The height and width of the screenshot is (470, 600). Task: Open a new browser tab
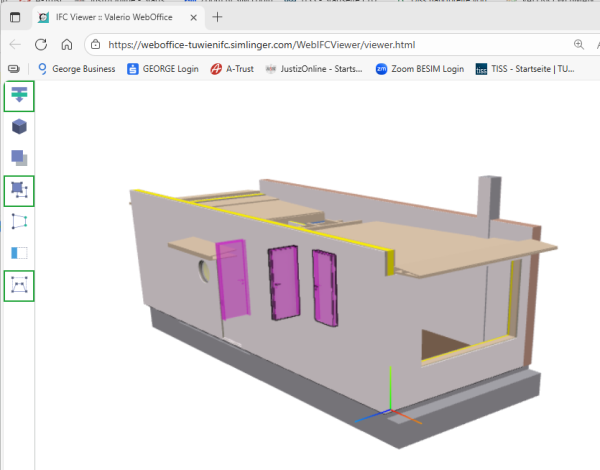[x=217, y=17]
